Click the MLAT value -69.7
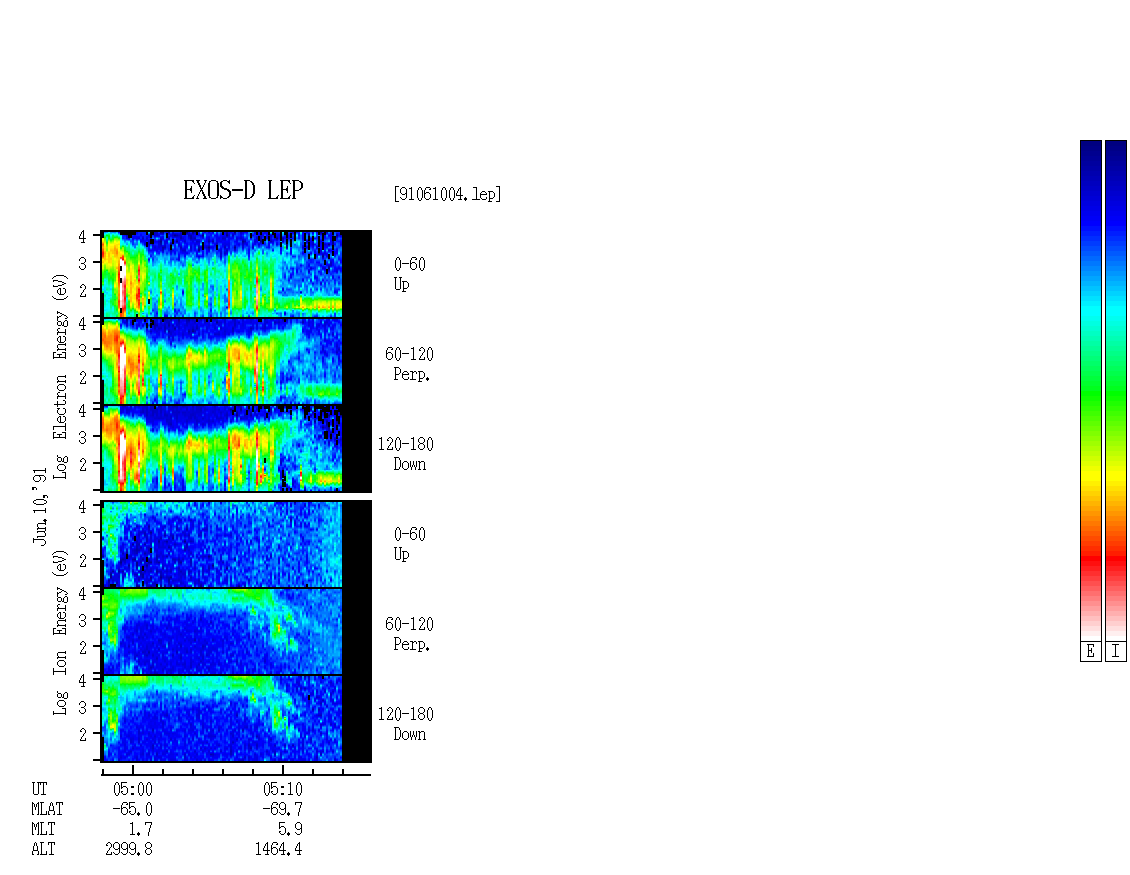This screenshot has width=1130, height=875. click(282, 809)
